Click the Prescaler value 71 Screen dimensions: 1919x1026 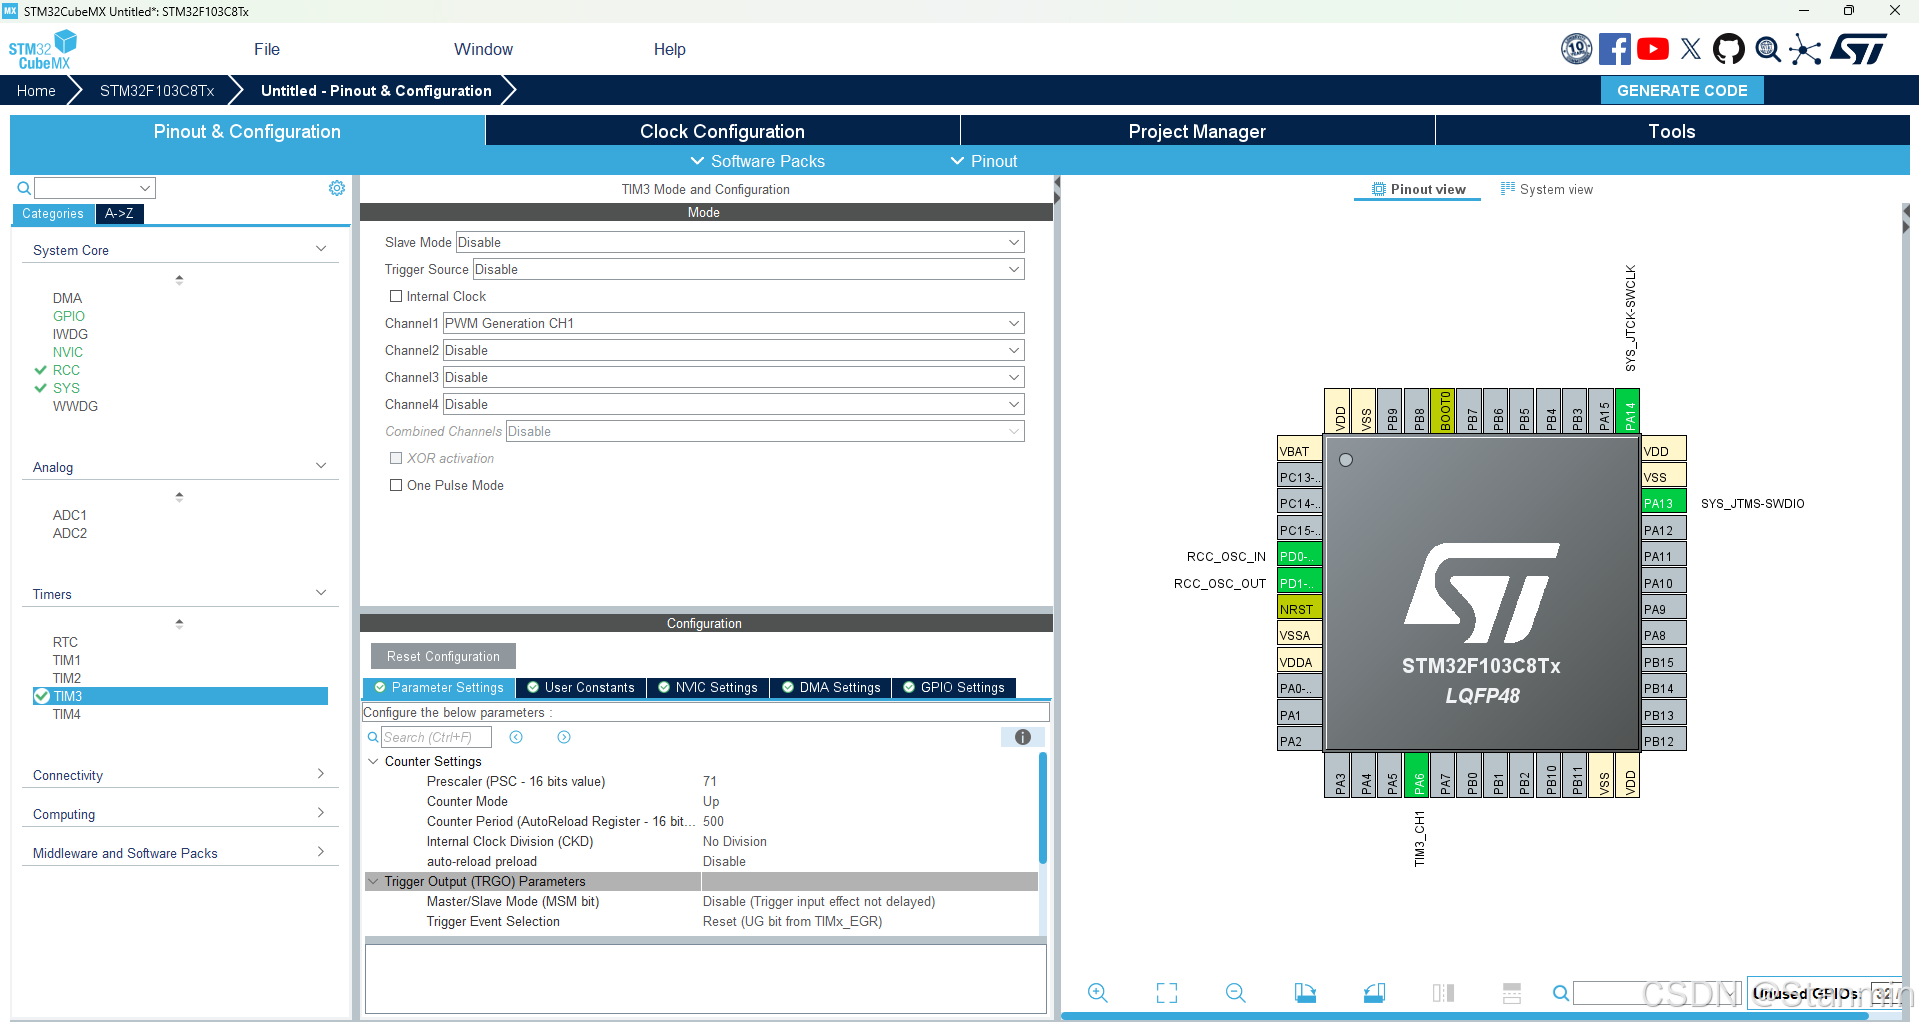point(710,781)
